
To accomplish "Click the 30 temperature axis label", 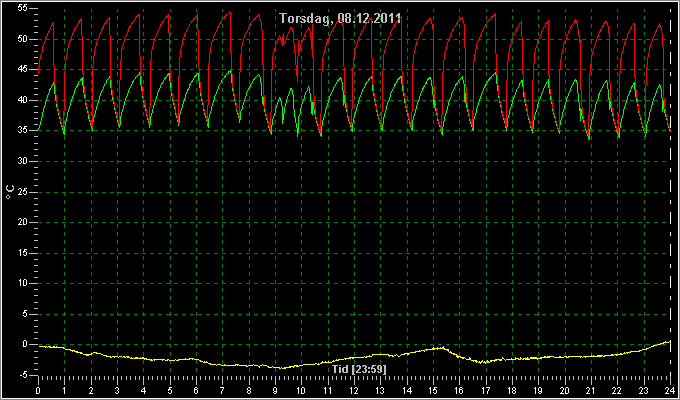I will point(23,161).
